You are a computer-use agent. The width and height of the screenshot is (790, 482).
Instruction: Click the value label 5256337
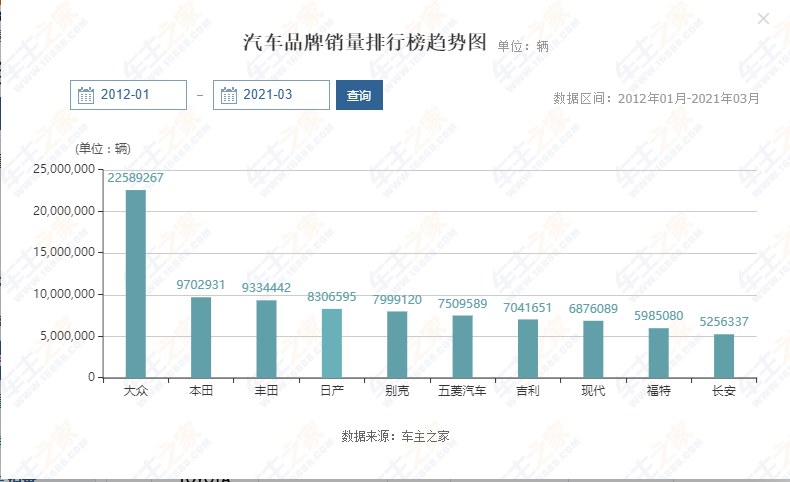724,322
